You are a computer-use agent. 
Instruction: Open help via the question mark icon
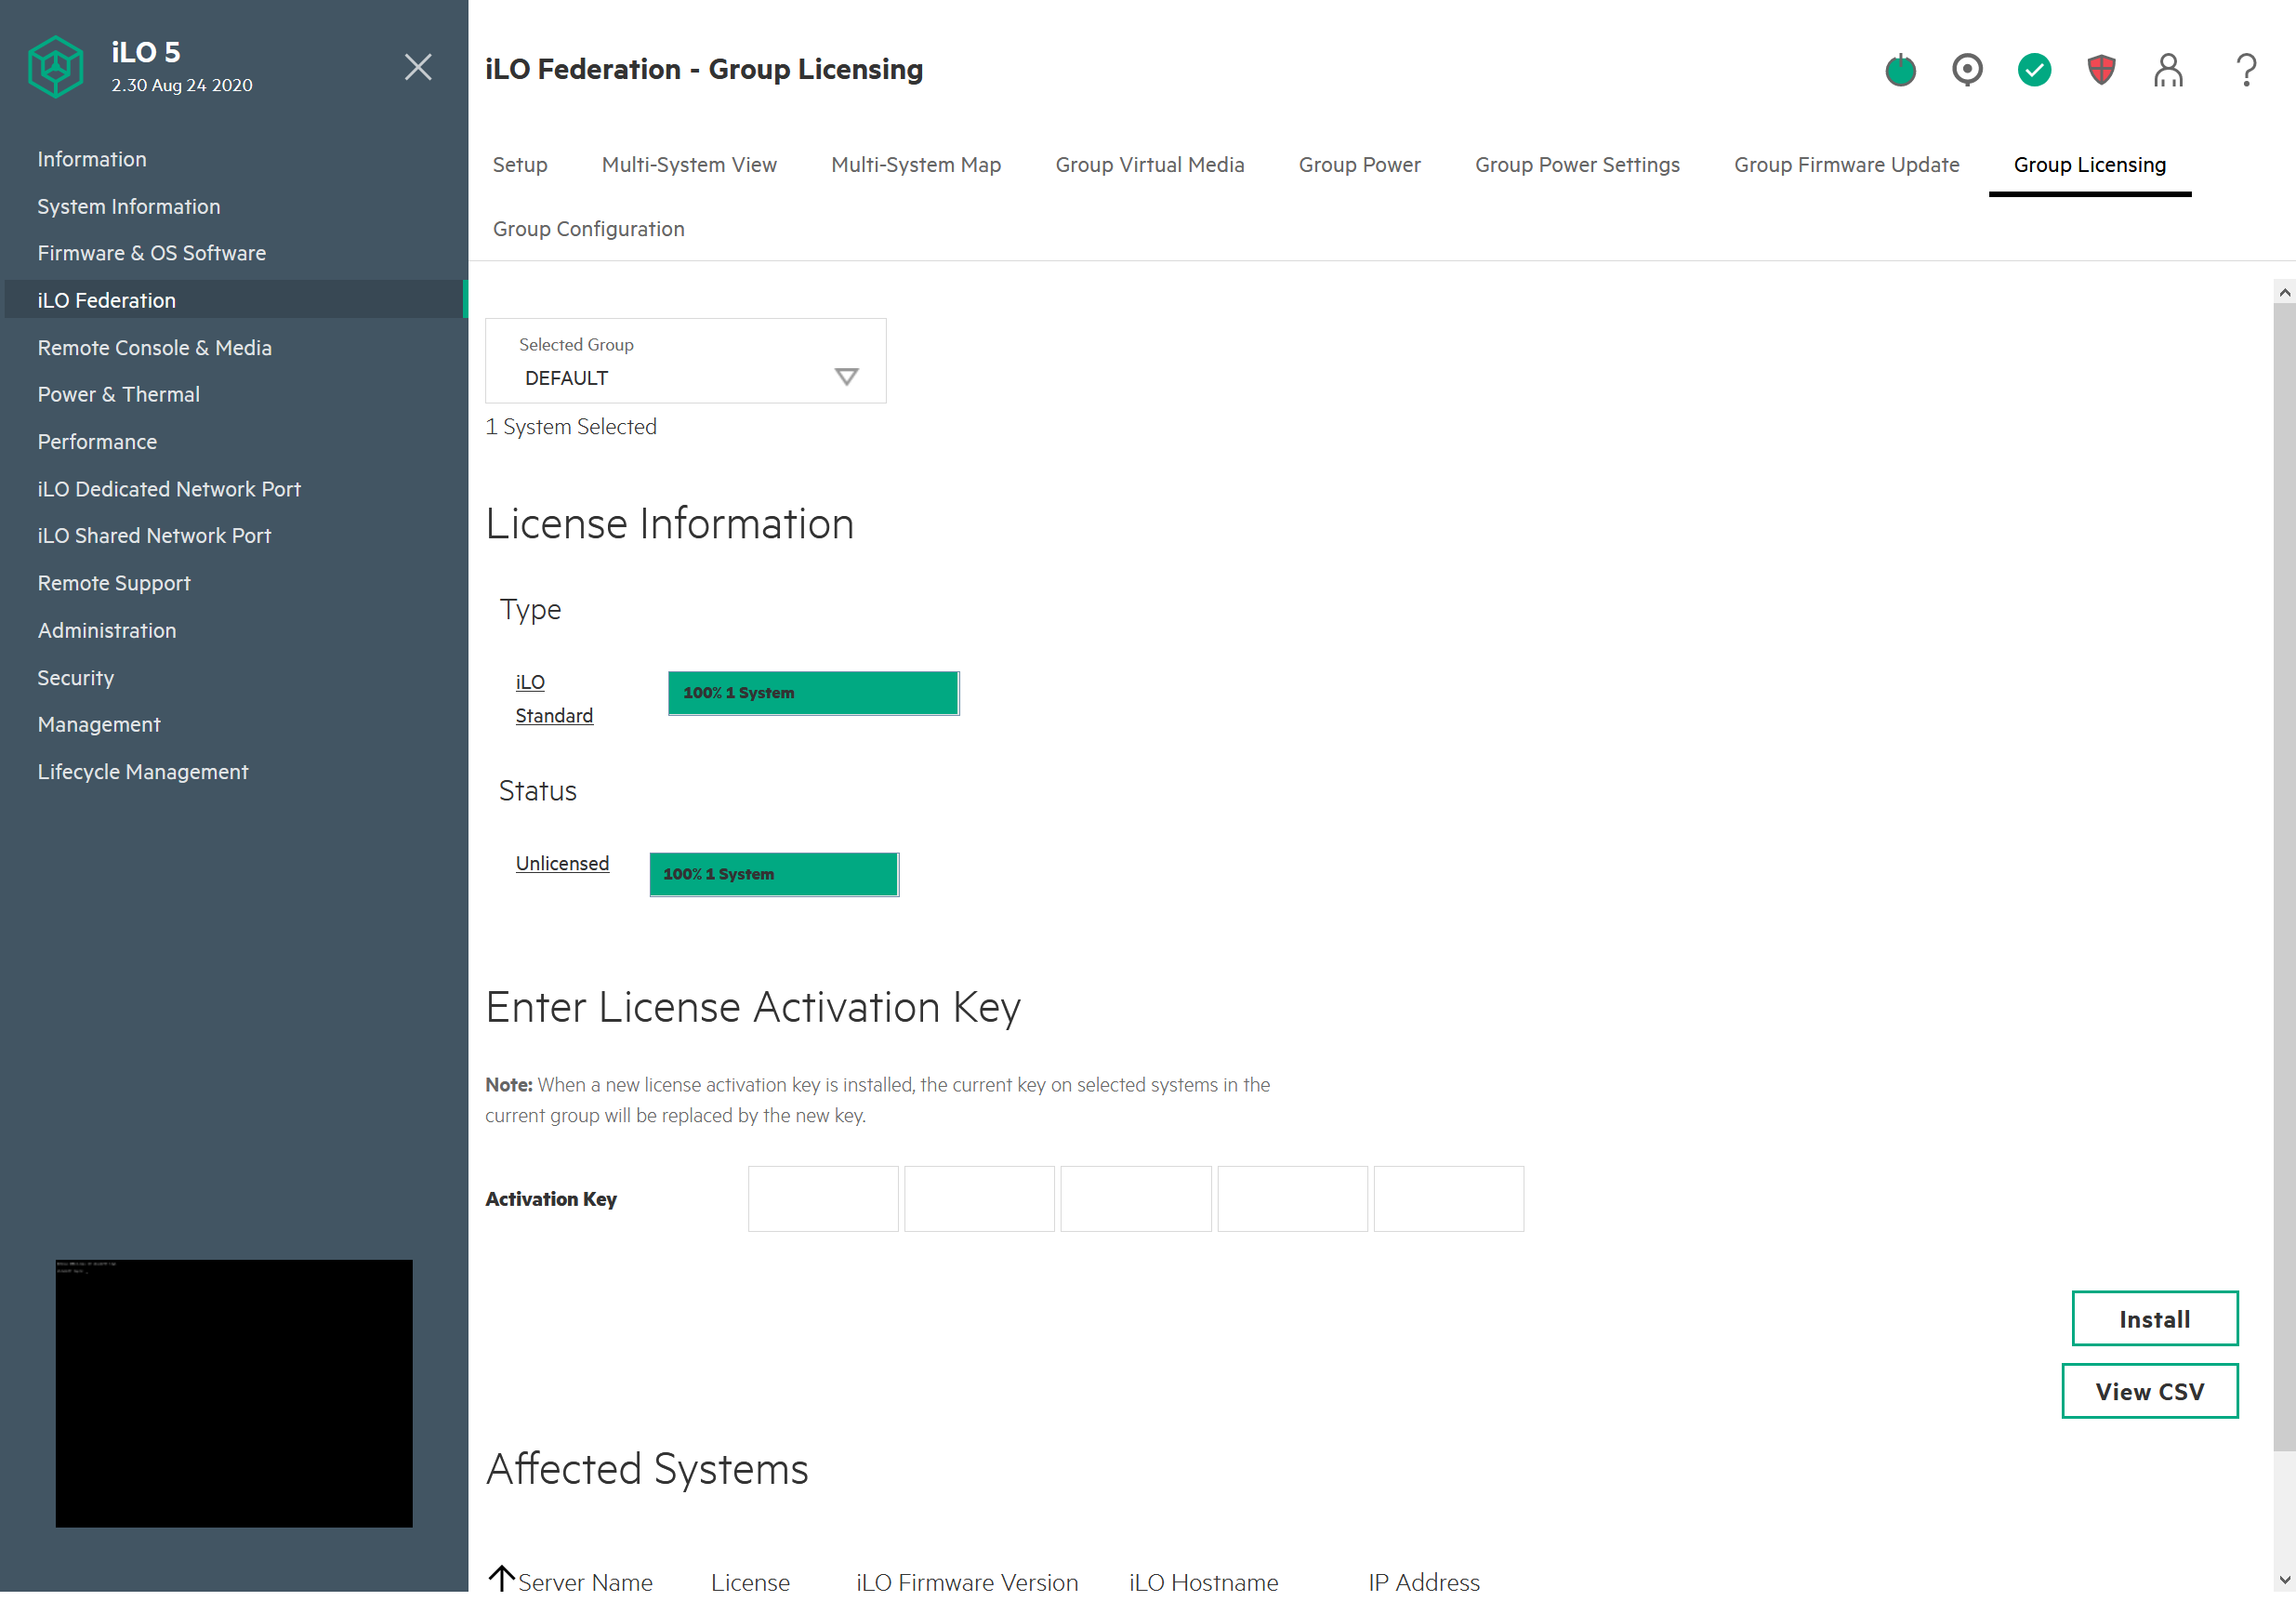[x=2246, y=70]
